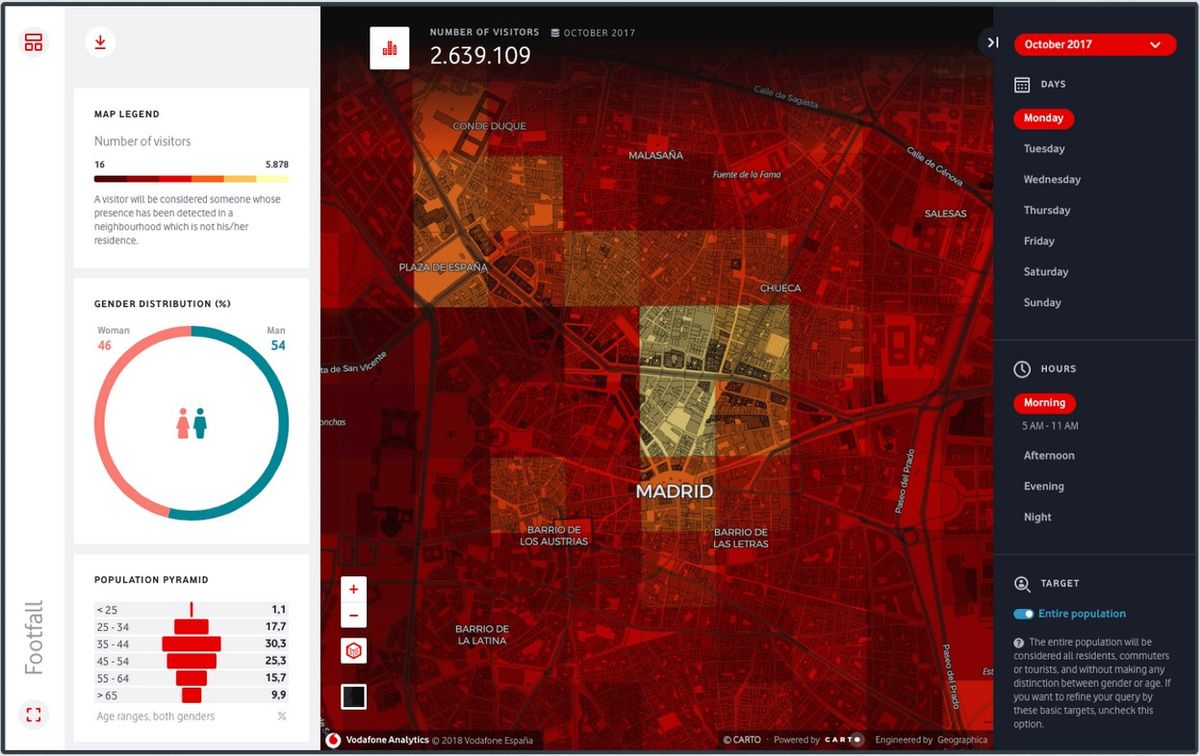1200x756 pixels.
Task: Click the number of visitors chart icon
Action: coord(389,47)
